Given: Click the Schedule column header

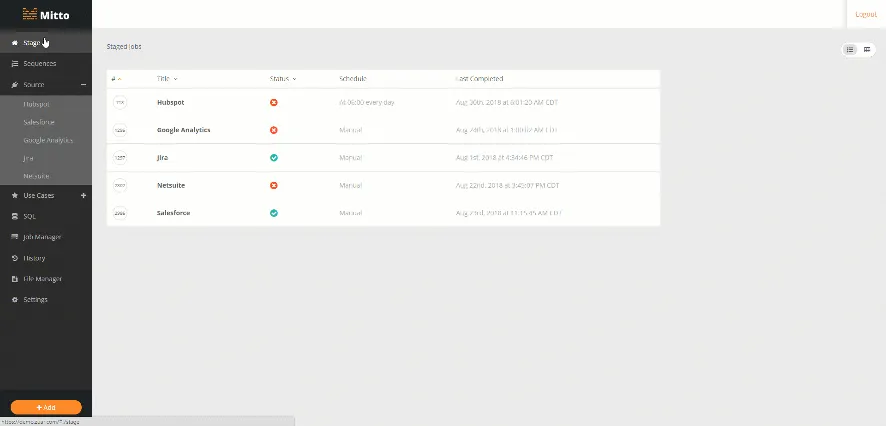Looking at the screenshot, I should pyautogui.click(x=353, y=79).
